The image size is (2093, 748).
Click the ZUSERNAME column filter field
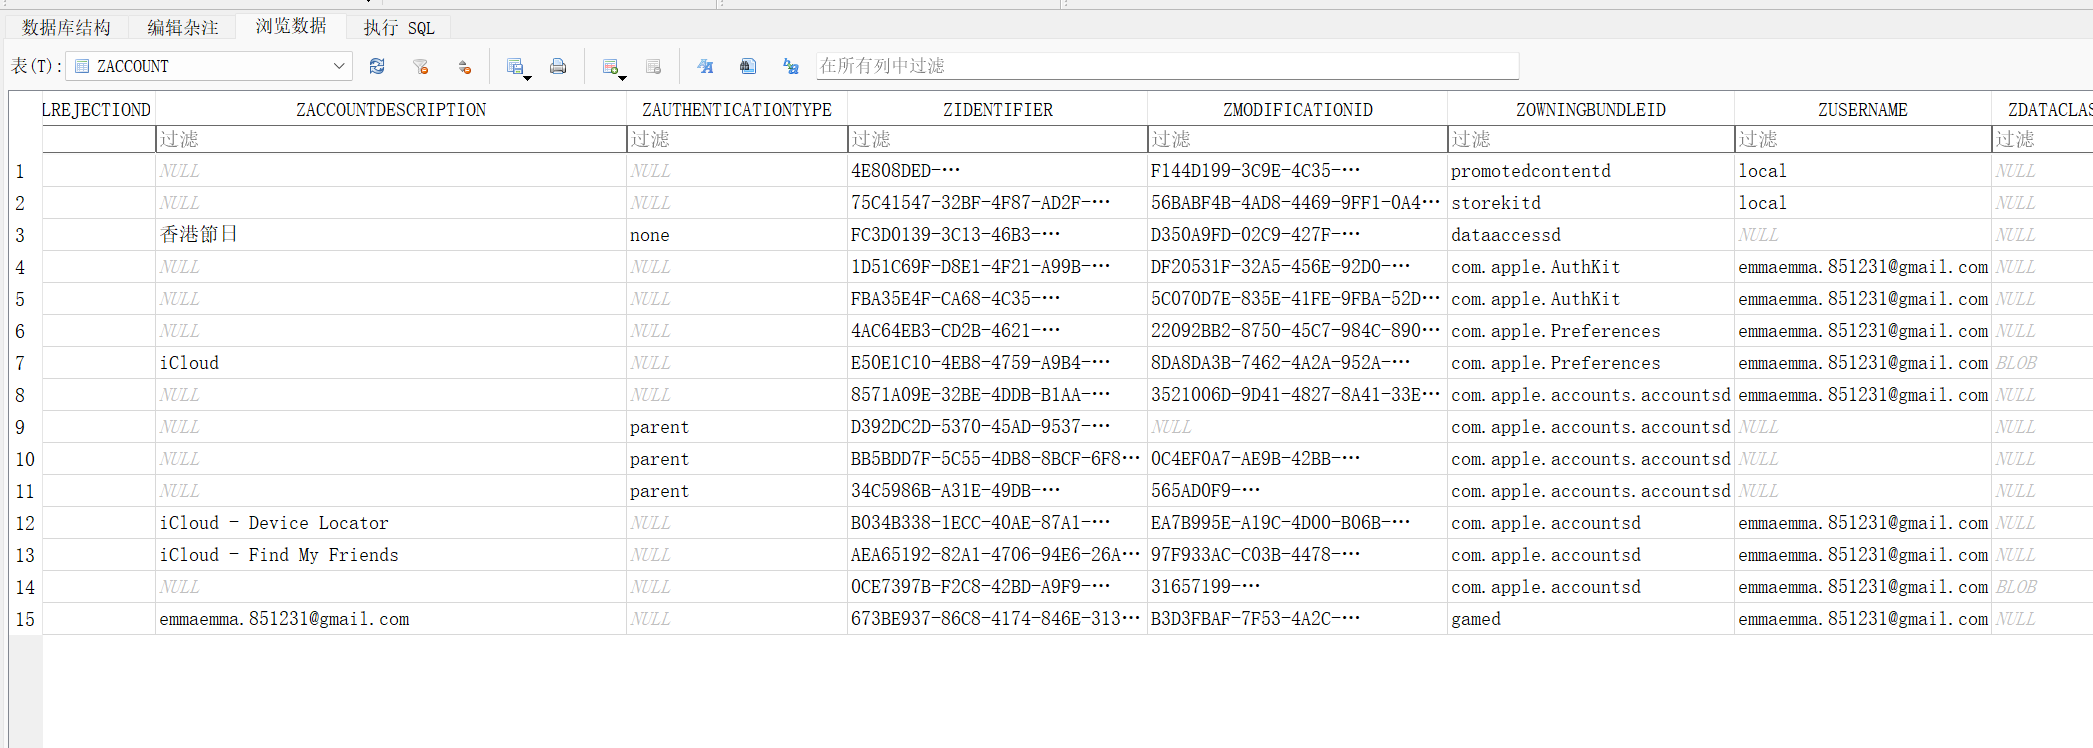1863,139
